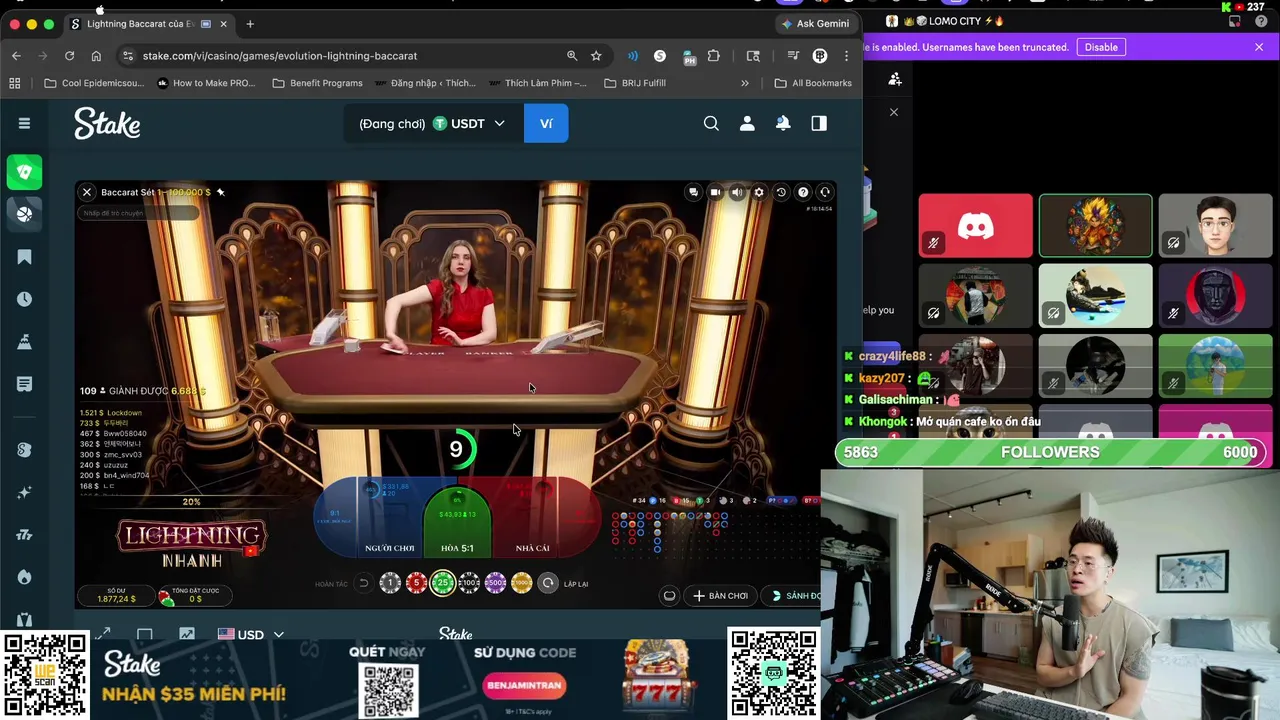Select the purple 500 chip

(x=495, y=583)
